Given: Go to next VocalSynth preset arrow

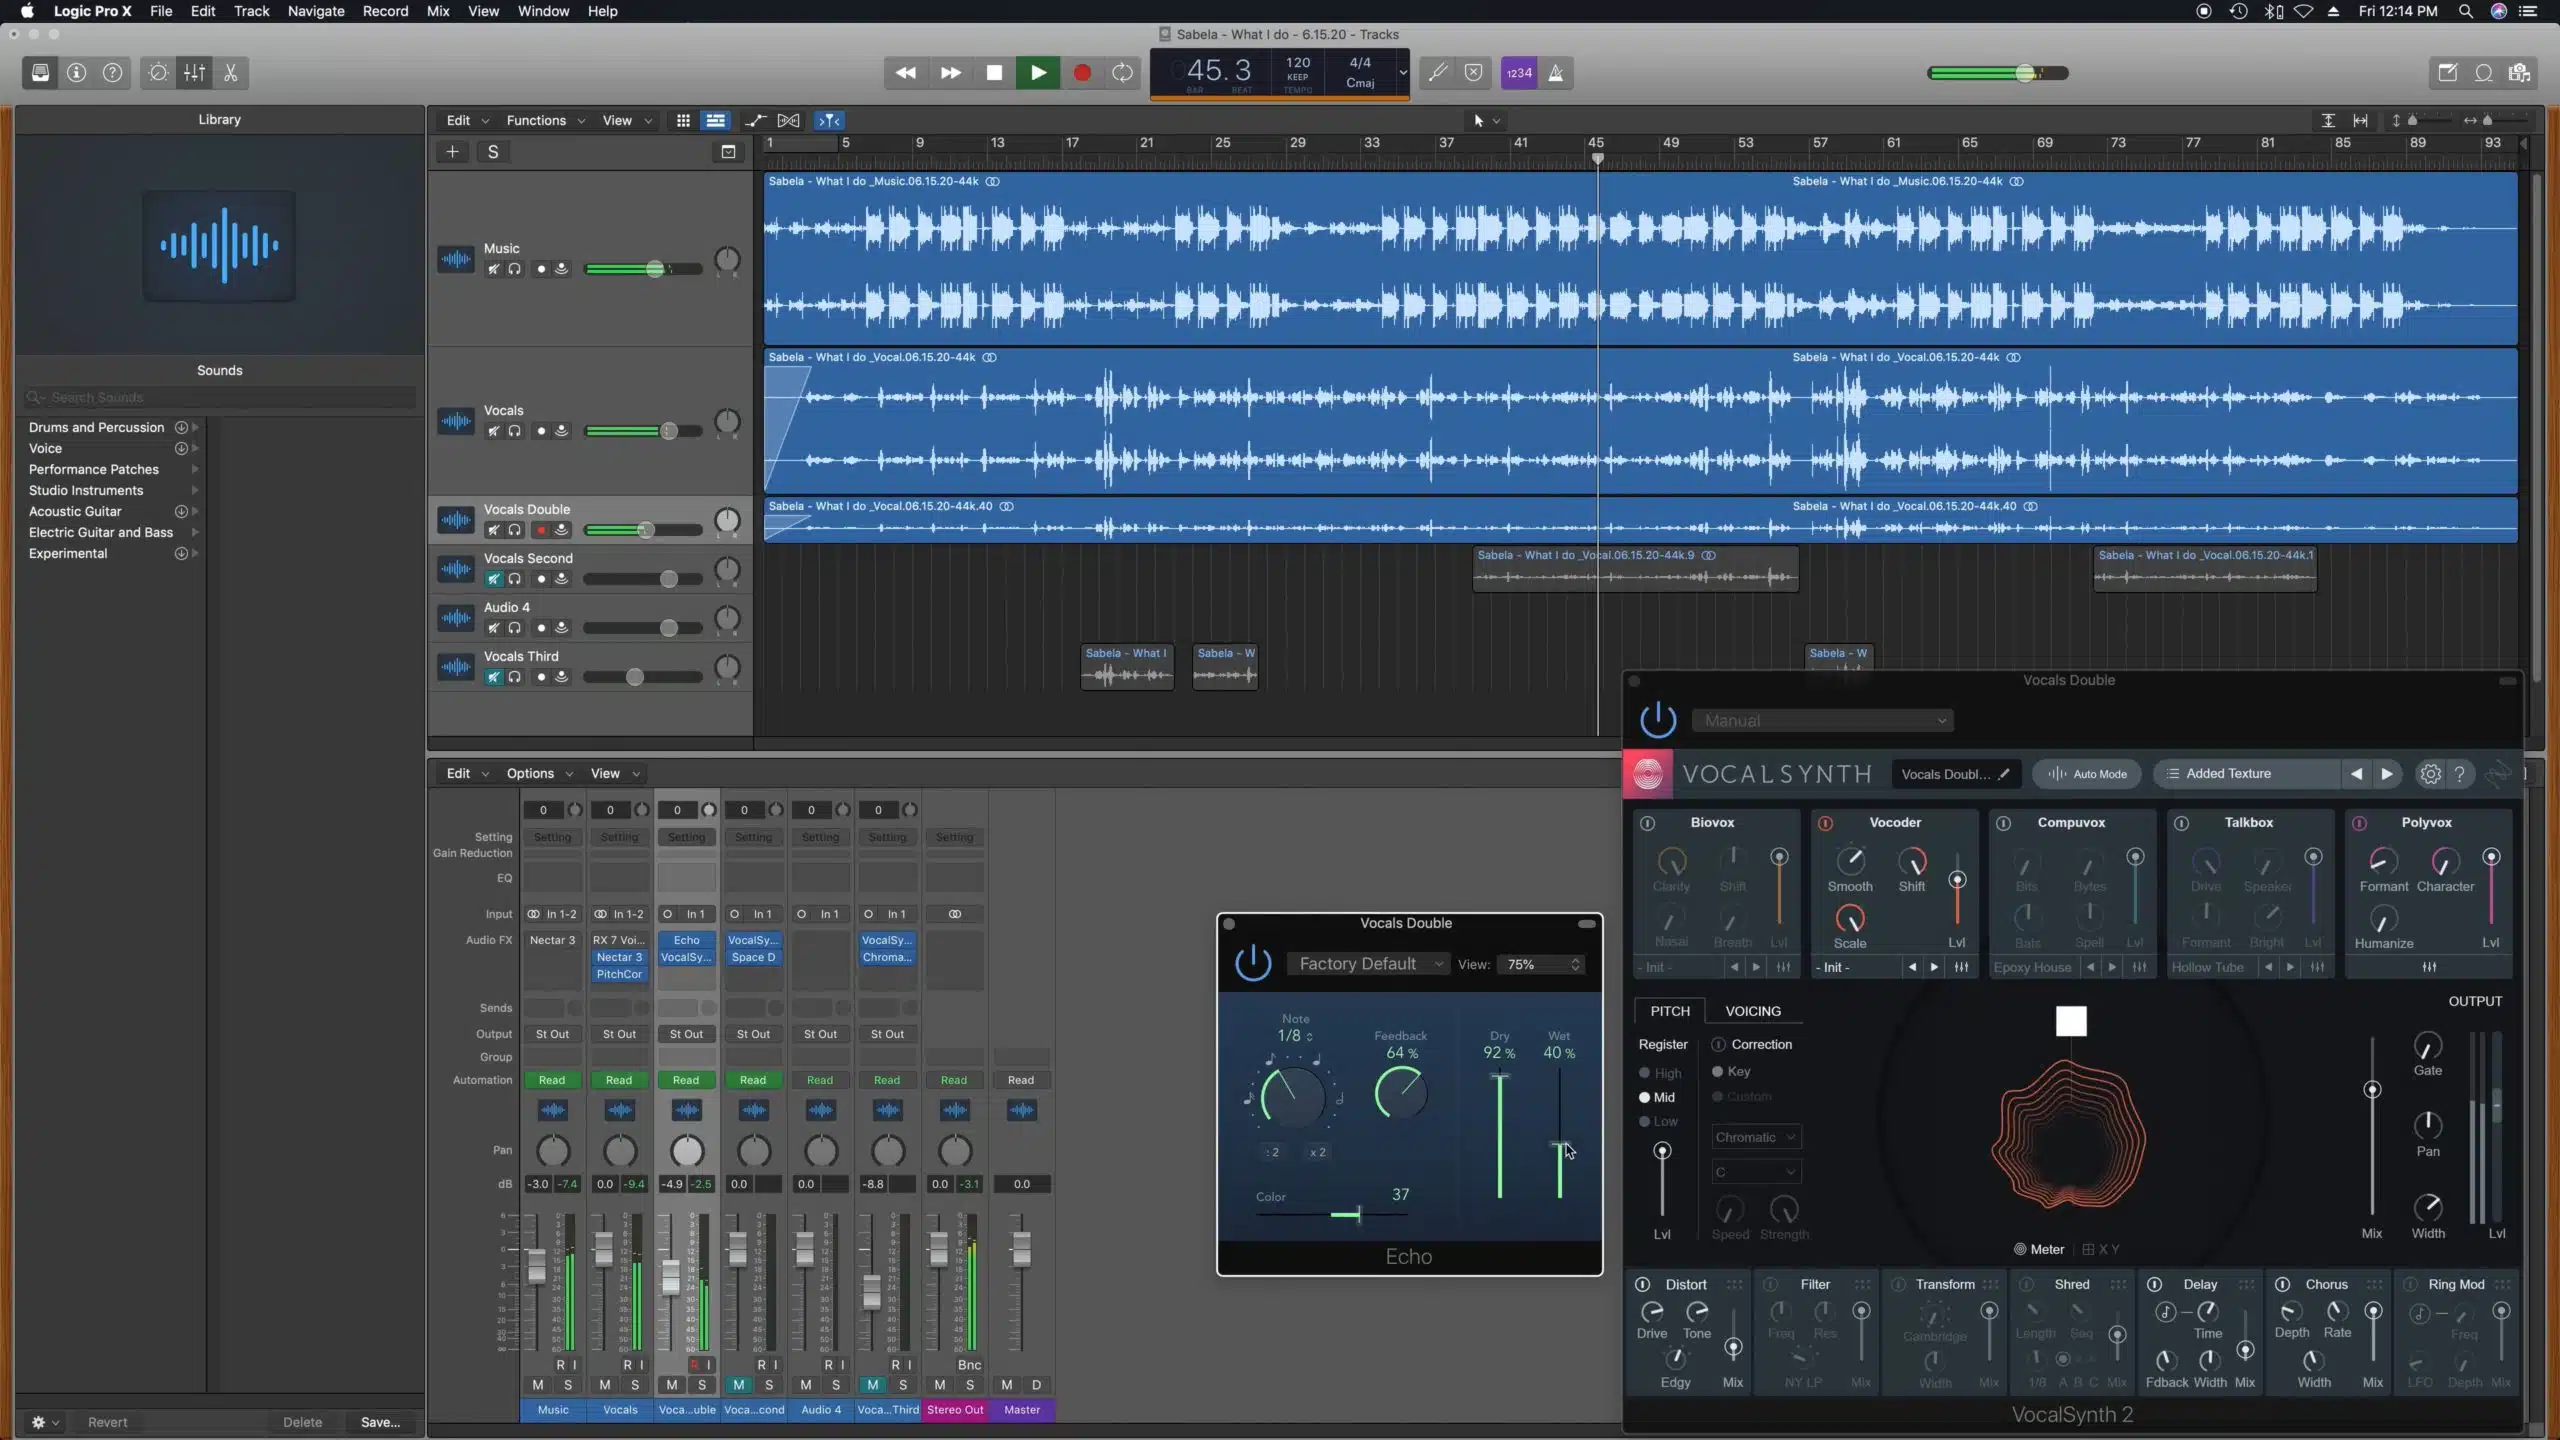Looking at the screenshot, I should pos(2387,774).
